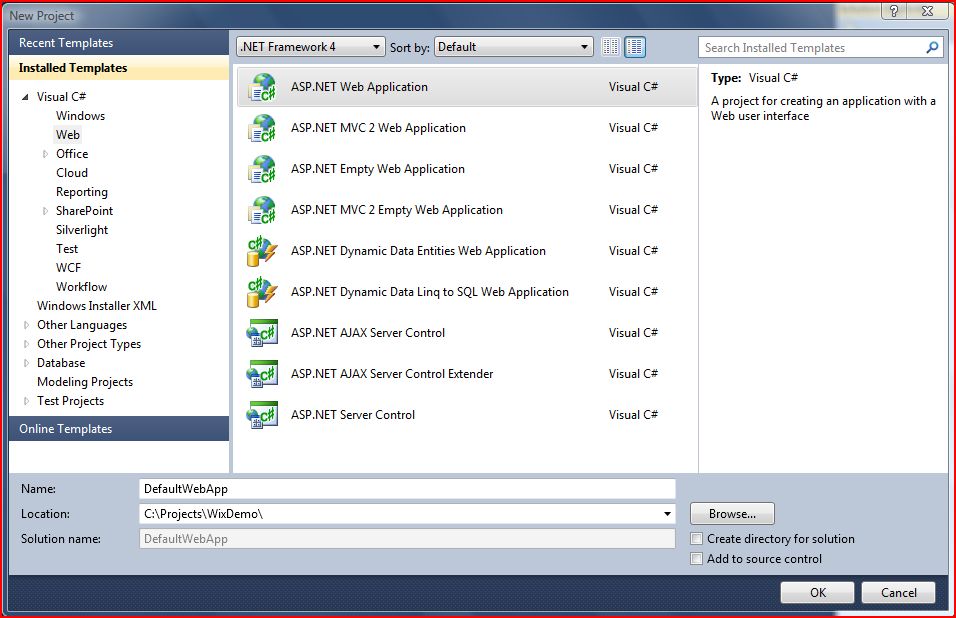Click the Search Installed Templates box
Viewport: 956px width, 618px height.
(x=820, y=48)
